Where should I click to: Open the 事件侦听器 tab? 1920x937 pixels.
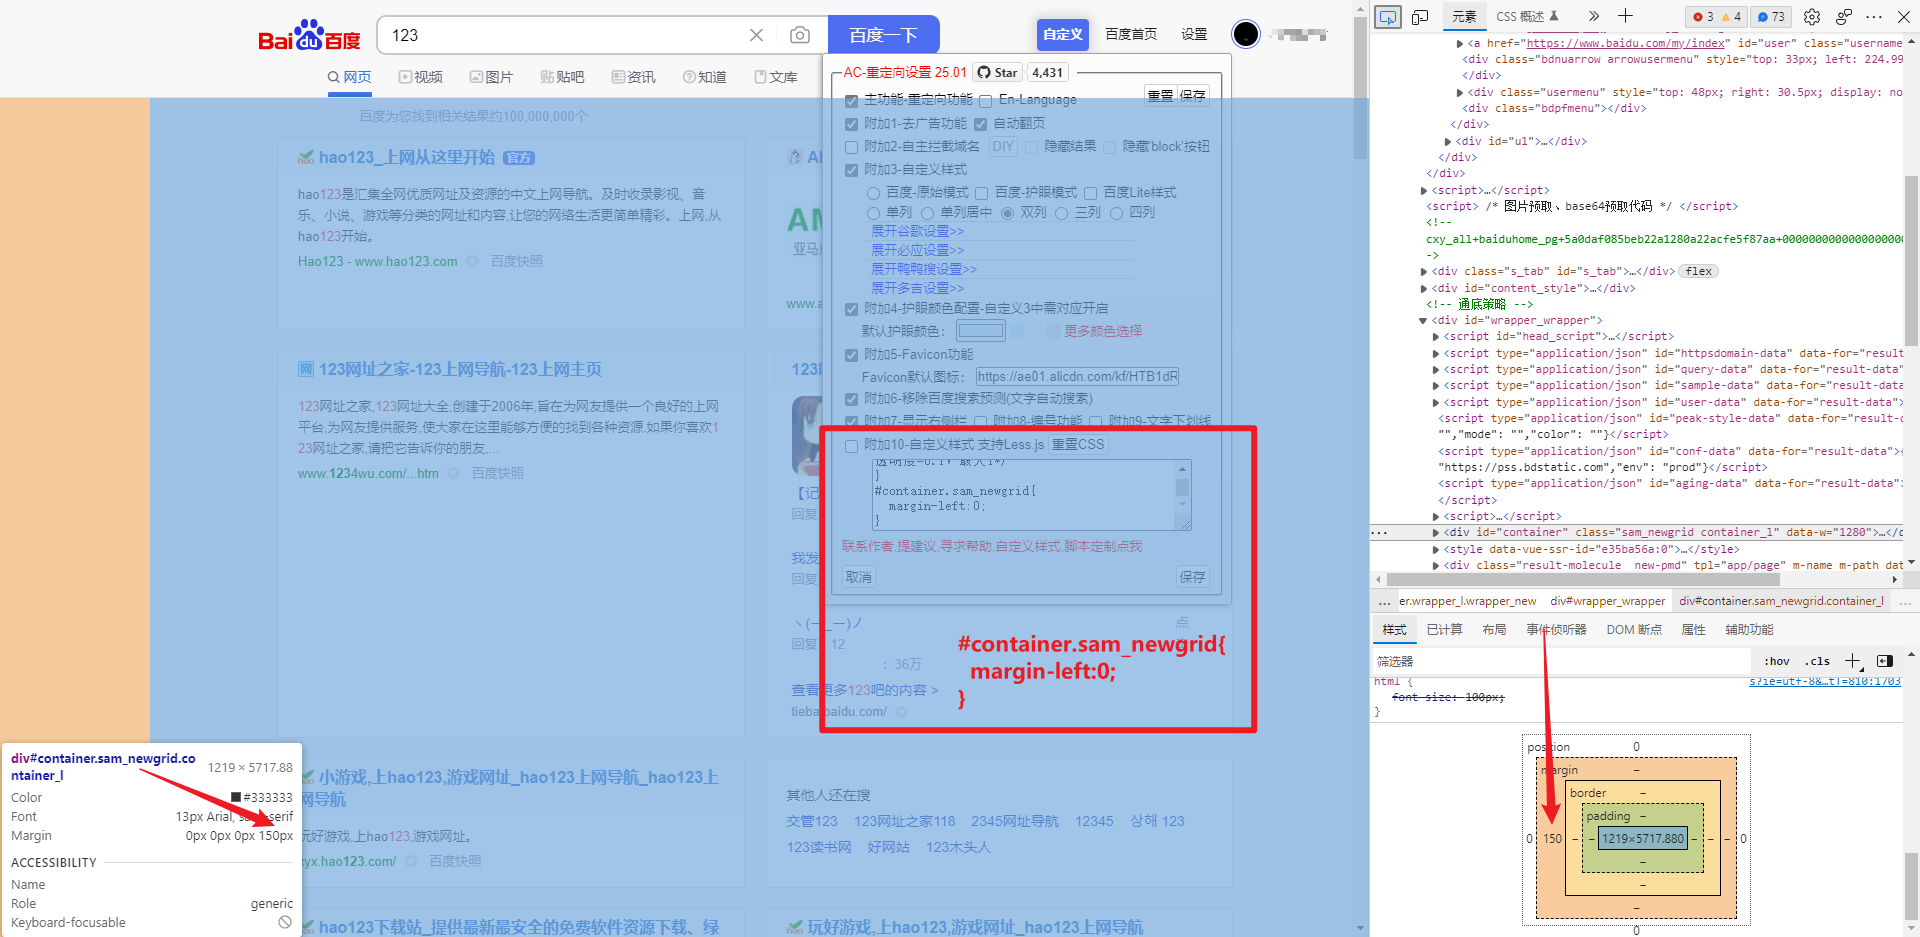[x=1556, y=630]
